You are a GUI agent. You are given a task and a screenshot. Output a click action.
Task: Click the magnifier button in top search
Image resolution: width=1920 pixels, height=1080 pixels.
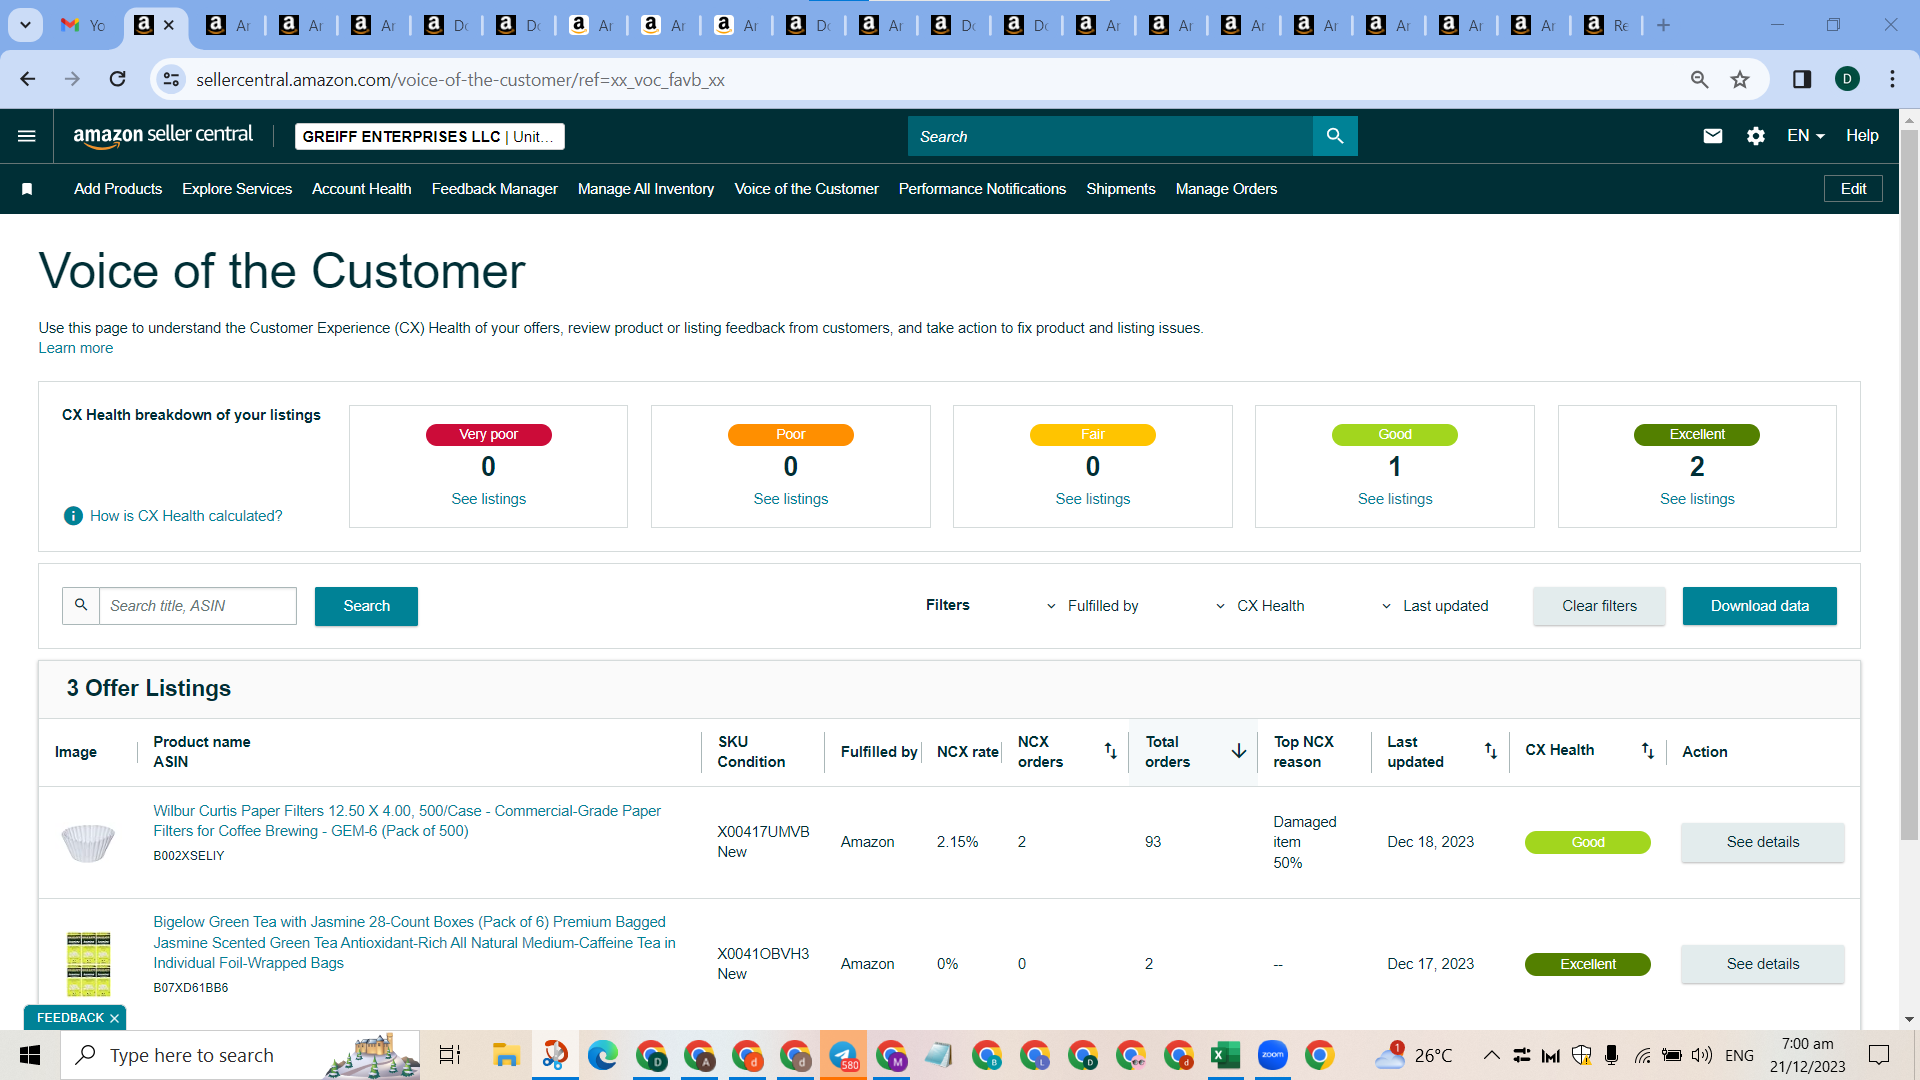[x=1335, y=136]
